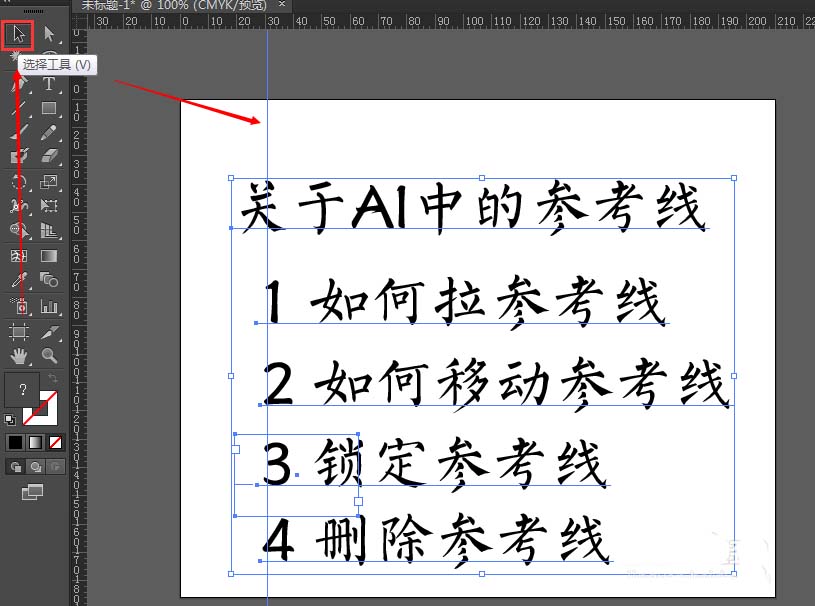Switch to the 未标题-1 document tab
Screen dimensions: 815x606
(174, 5)
